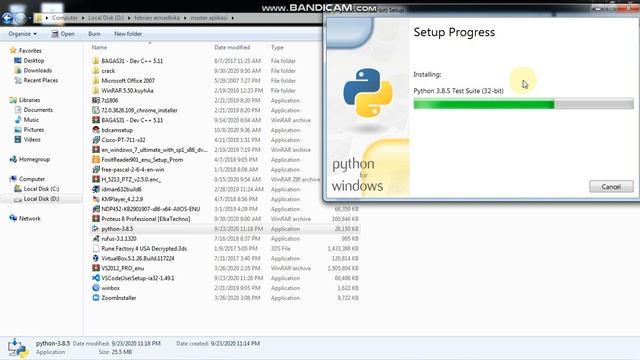Select Local Disk (D:) breadcrumb segment
The image size is (640, 360).
pyautogui.click(x=106, y=18)
